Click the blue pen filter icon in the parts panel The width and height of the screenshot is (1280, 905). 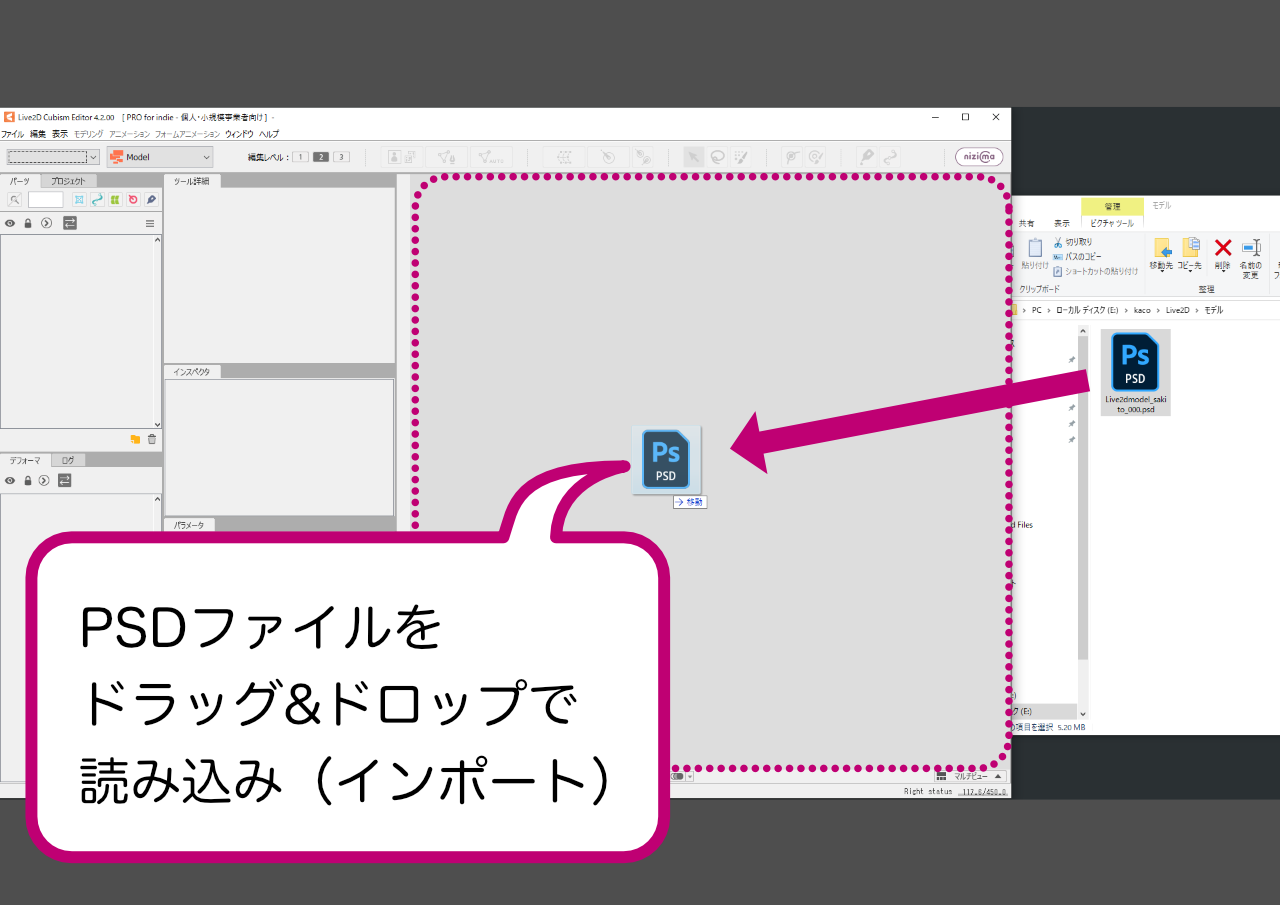151,200
